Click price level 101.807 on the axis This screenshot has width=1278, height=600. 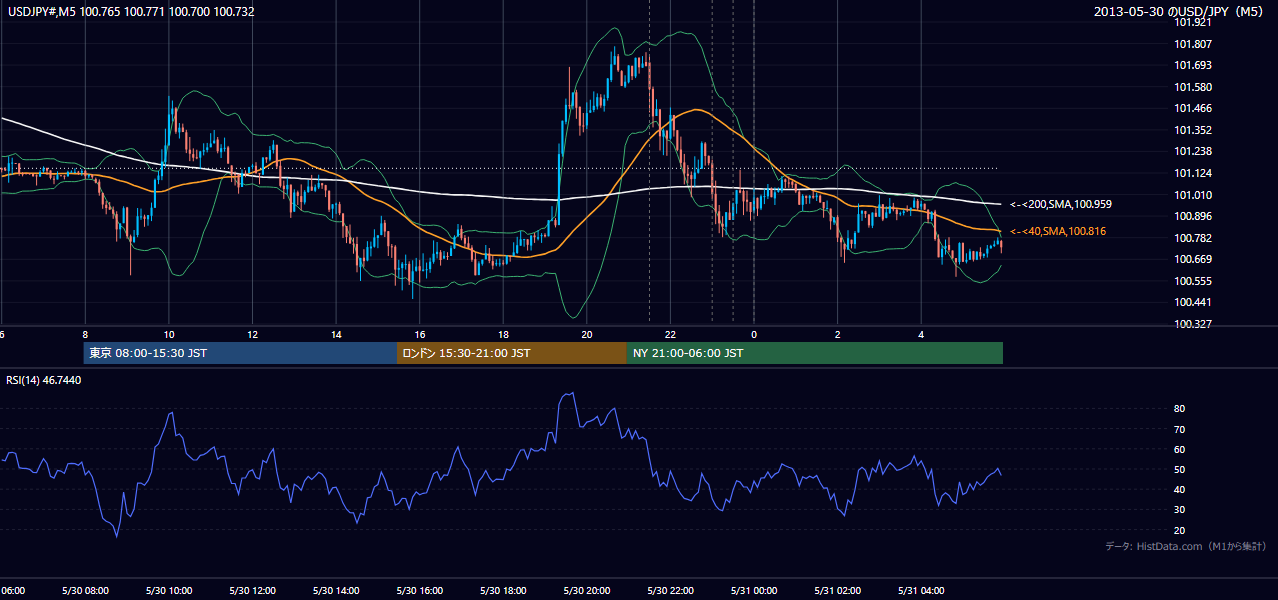[1192, 44]
